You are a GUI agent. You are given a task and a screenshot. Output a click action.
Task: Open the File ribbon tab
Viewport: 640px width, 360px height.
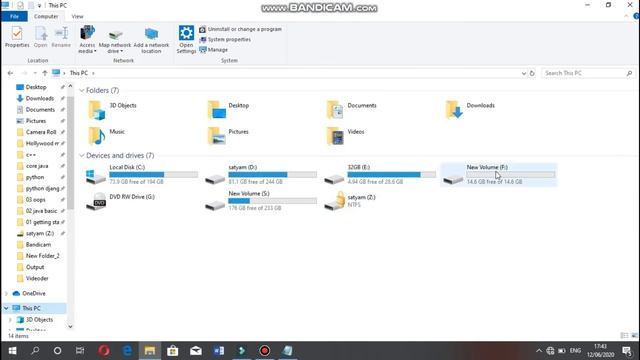(x=14, y=16)
